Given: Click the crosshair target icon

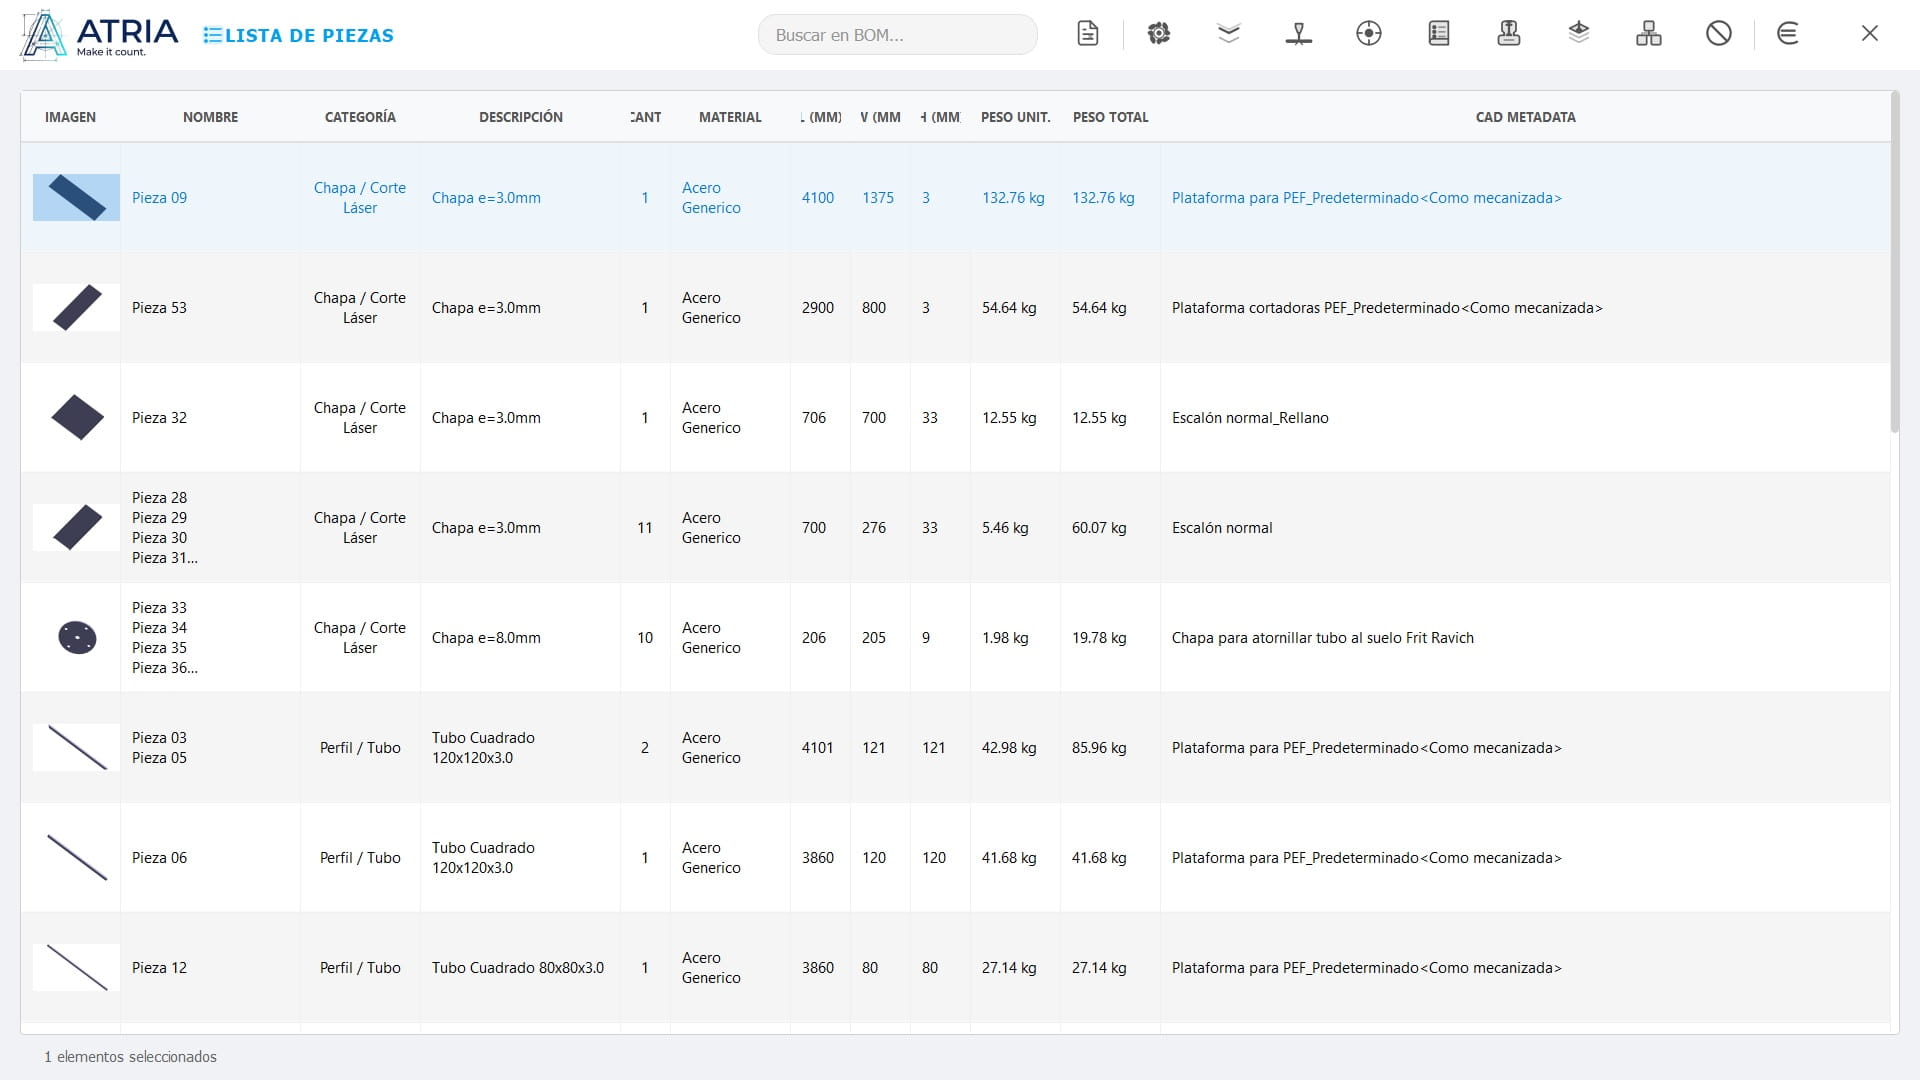Looking at the screenshot, I should 1369,34.
